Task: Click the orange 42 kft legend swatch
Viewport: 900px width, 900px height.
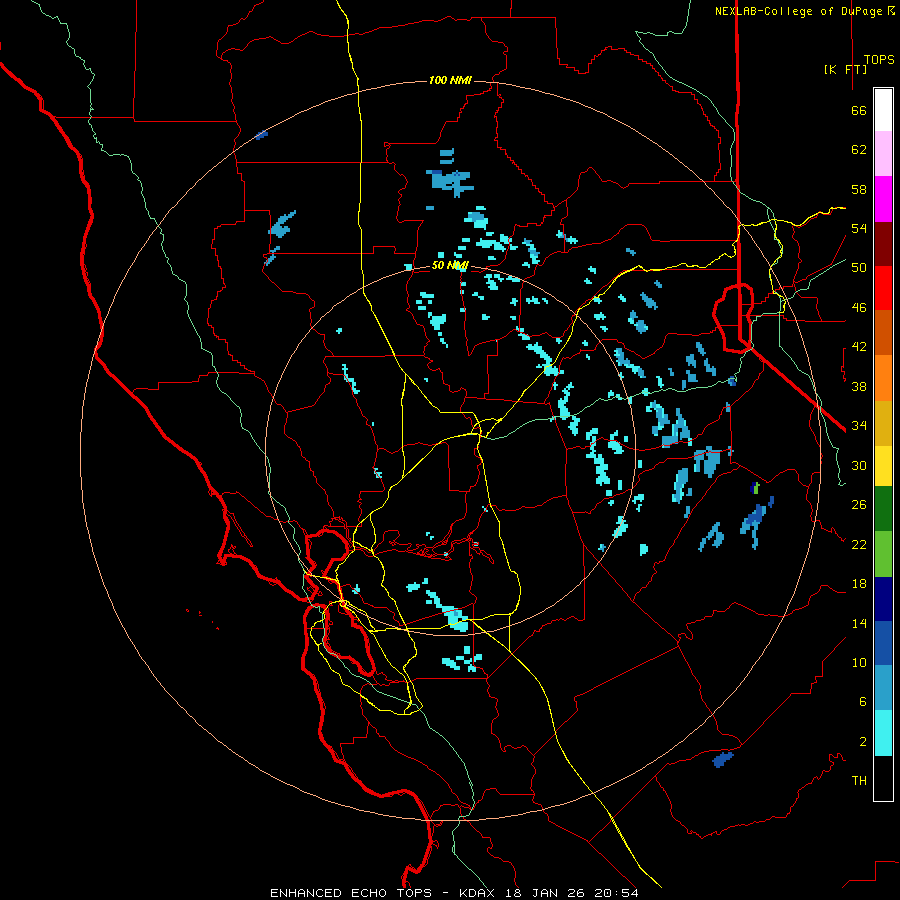Action: (x=883, y=378)
